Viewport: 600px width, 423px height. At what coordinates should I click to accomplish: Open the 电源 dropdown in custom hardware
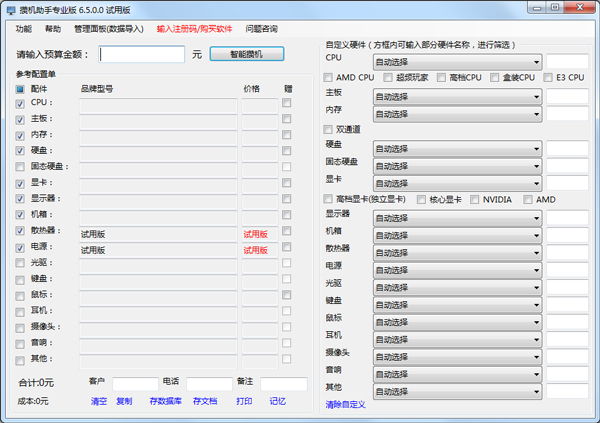tap(457, 268)
